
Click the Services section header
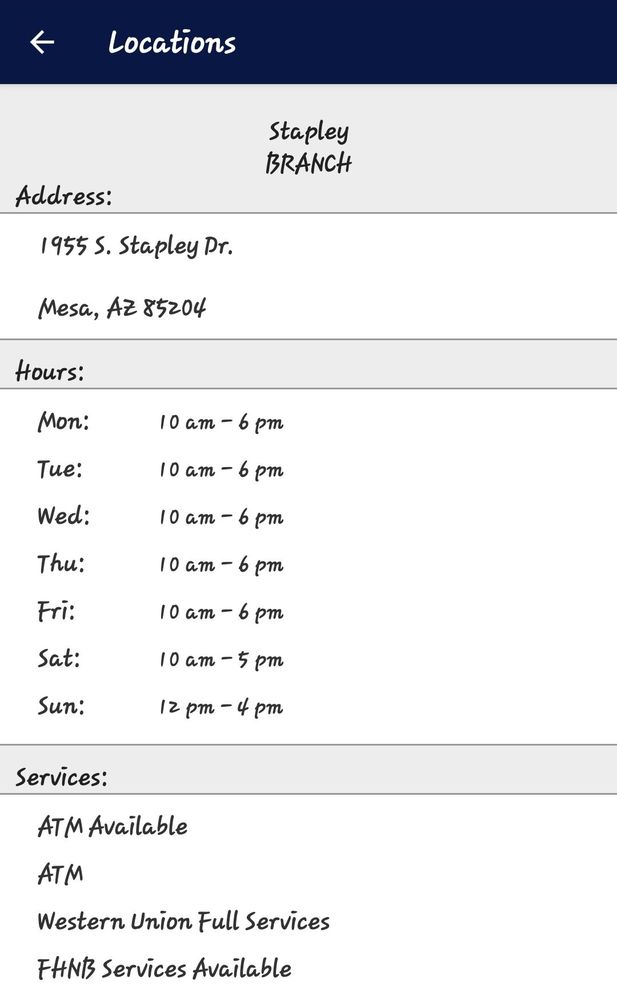[61, 777]
